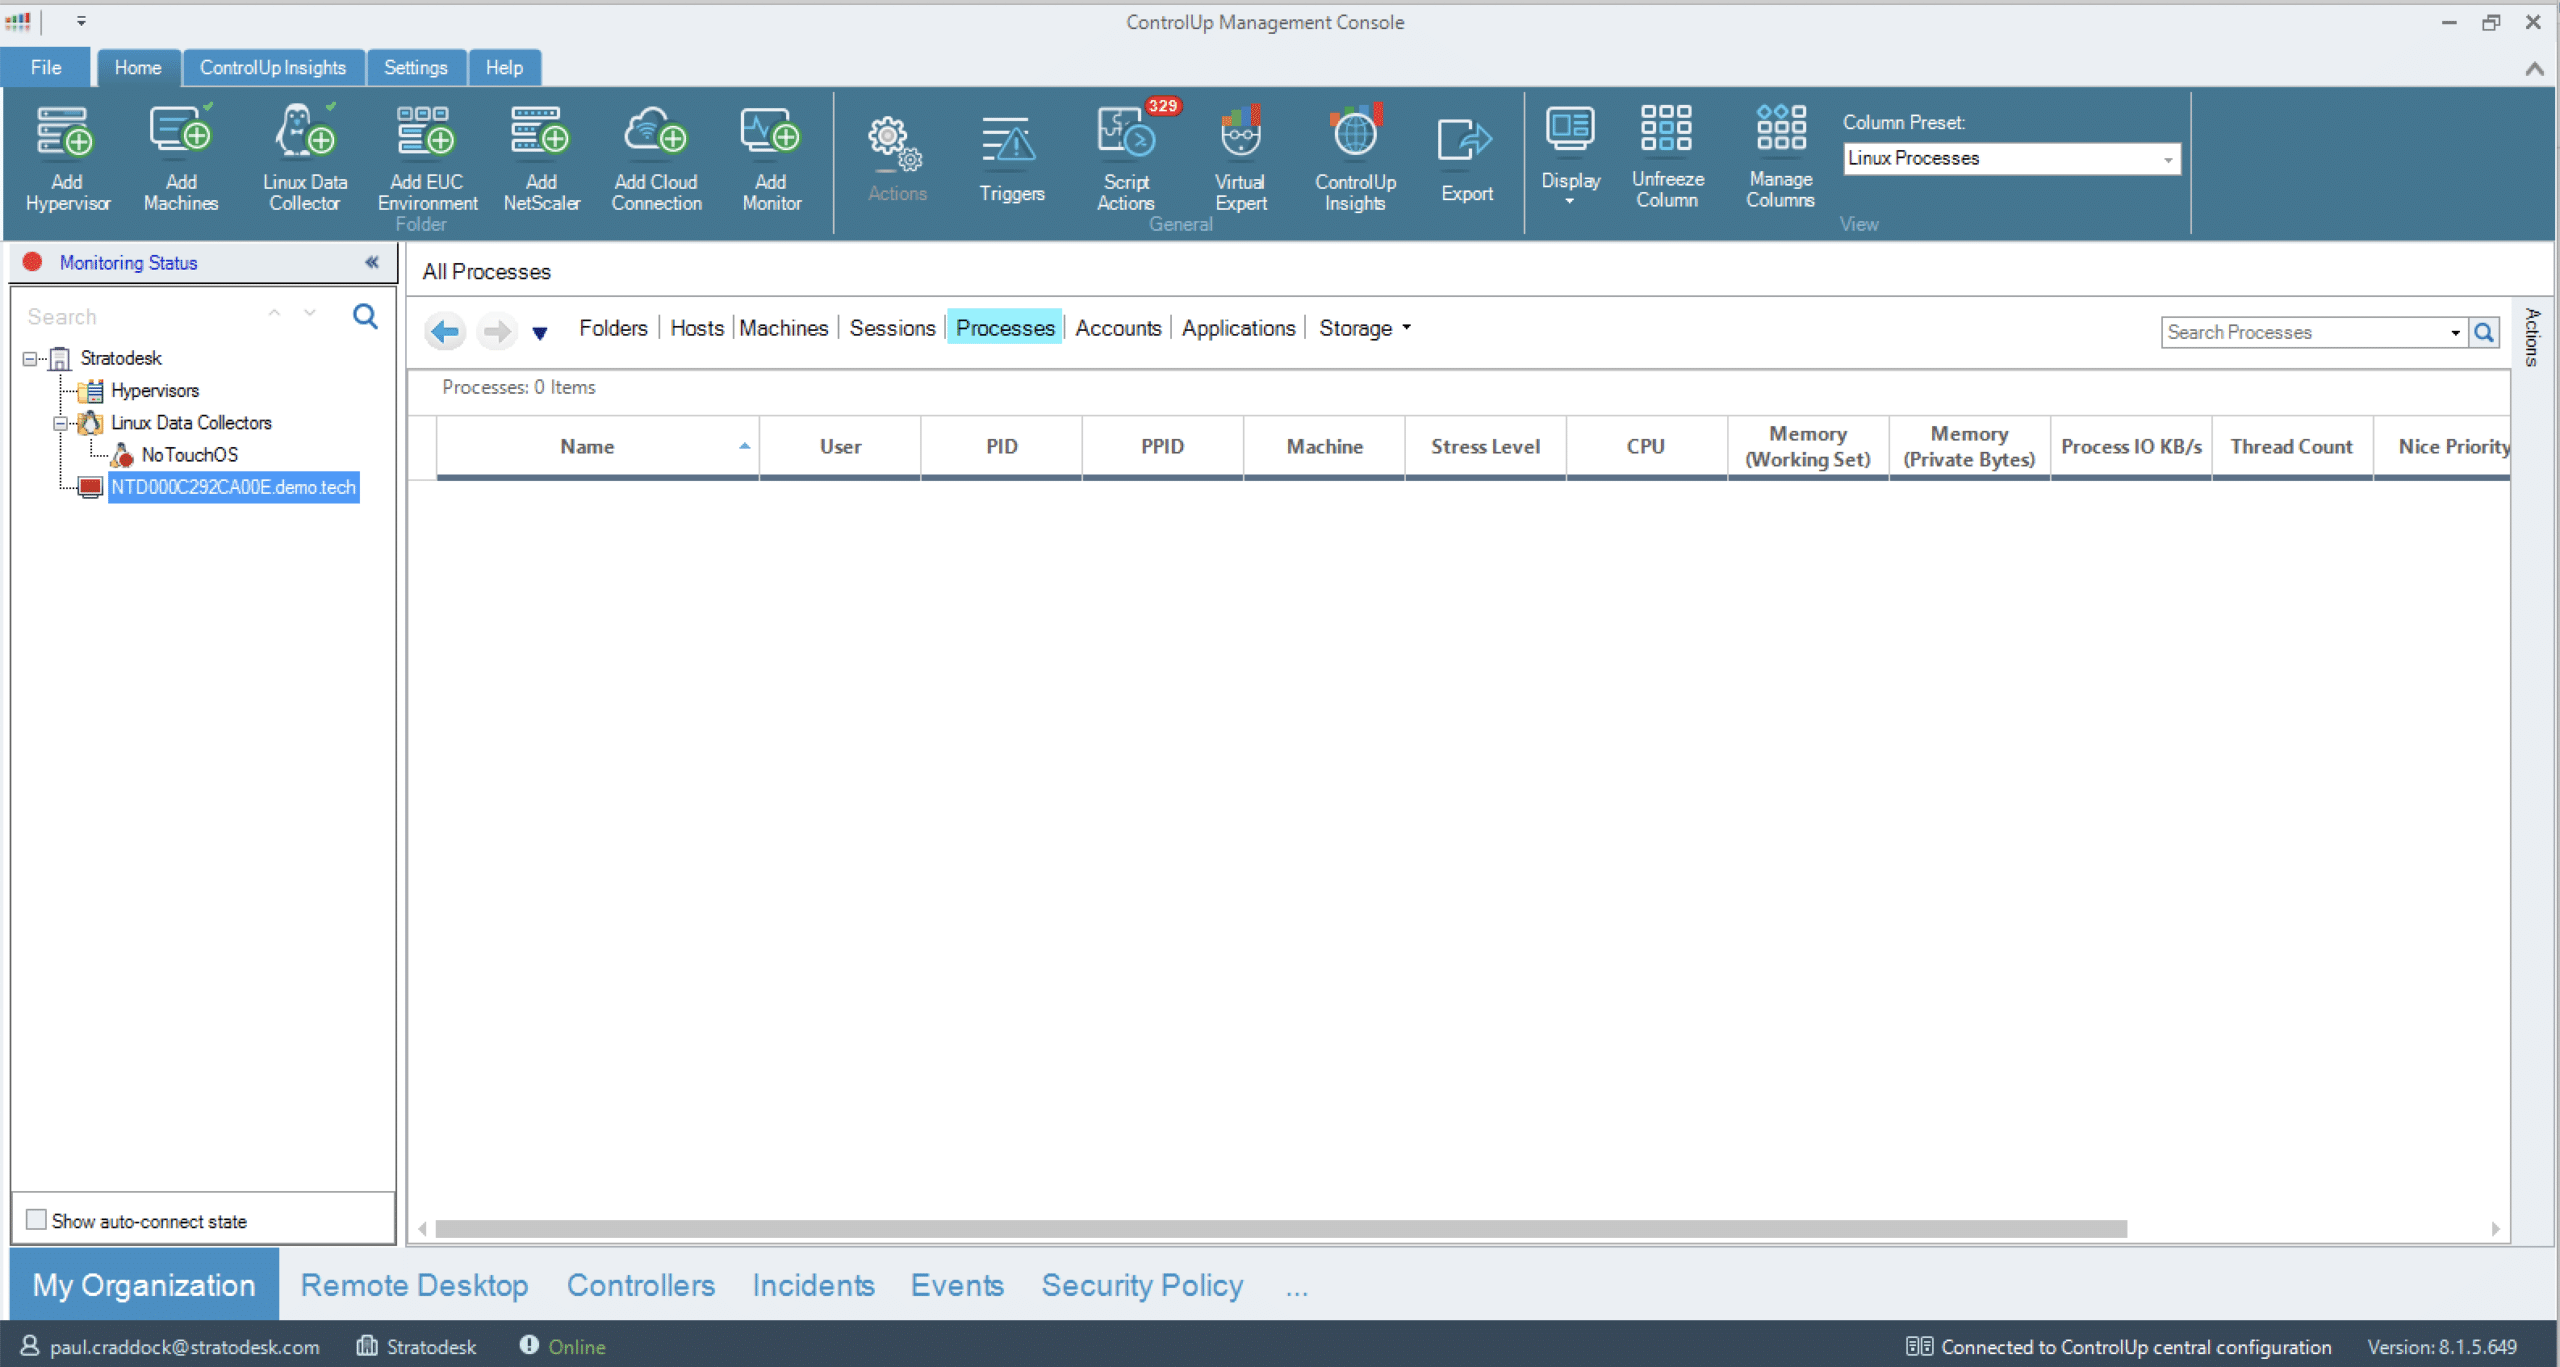The height and width of the screenshot is (1367, 2560).
Task: Click the Actions gear icon in ribbon
Action: [896, 158]
